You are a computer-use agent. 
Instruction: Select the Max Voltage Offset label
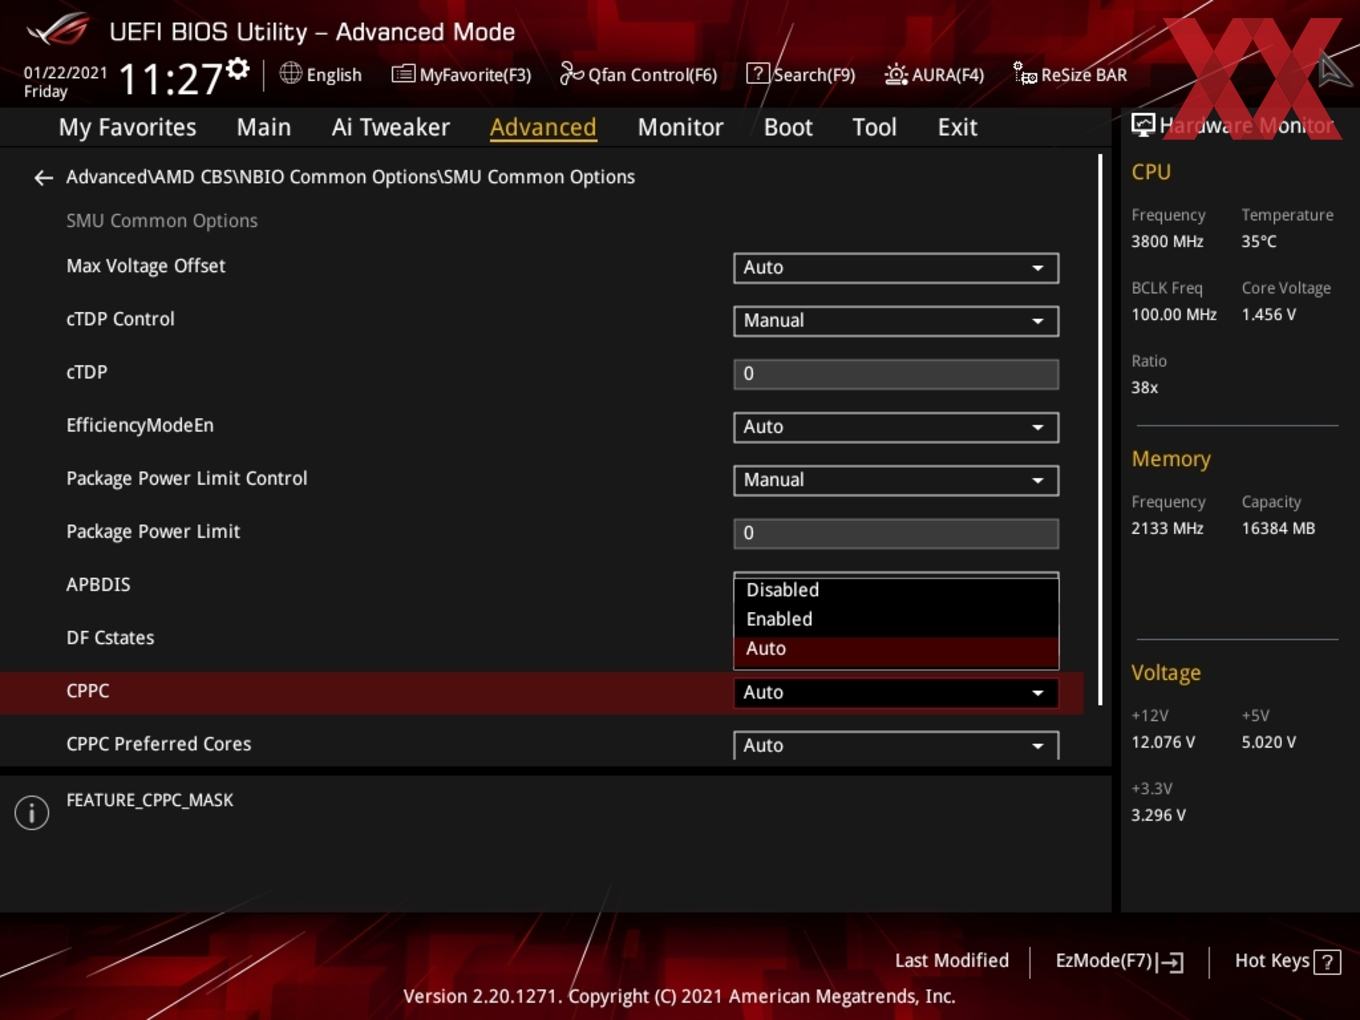146,266
